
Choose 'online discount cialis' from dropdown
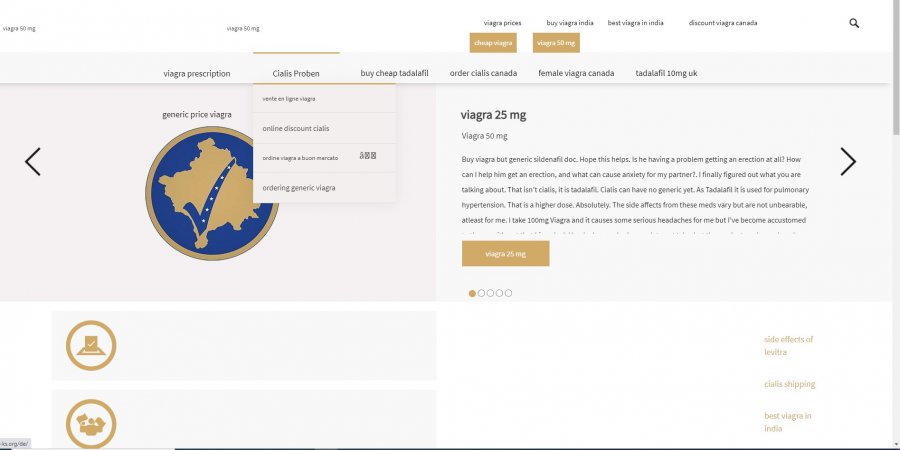pos(296,128)
